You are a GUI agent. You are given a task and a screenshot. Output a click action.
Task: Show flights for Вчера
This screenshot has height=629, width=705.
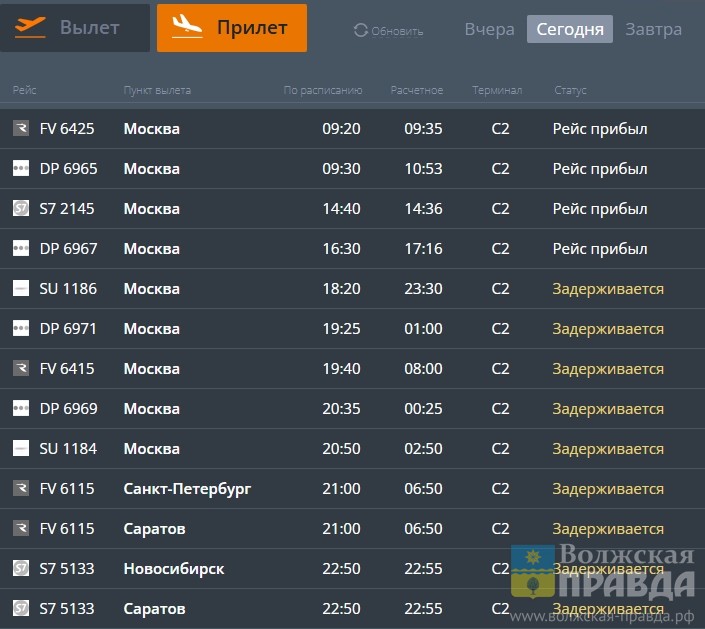click(x=489, y=29)
